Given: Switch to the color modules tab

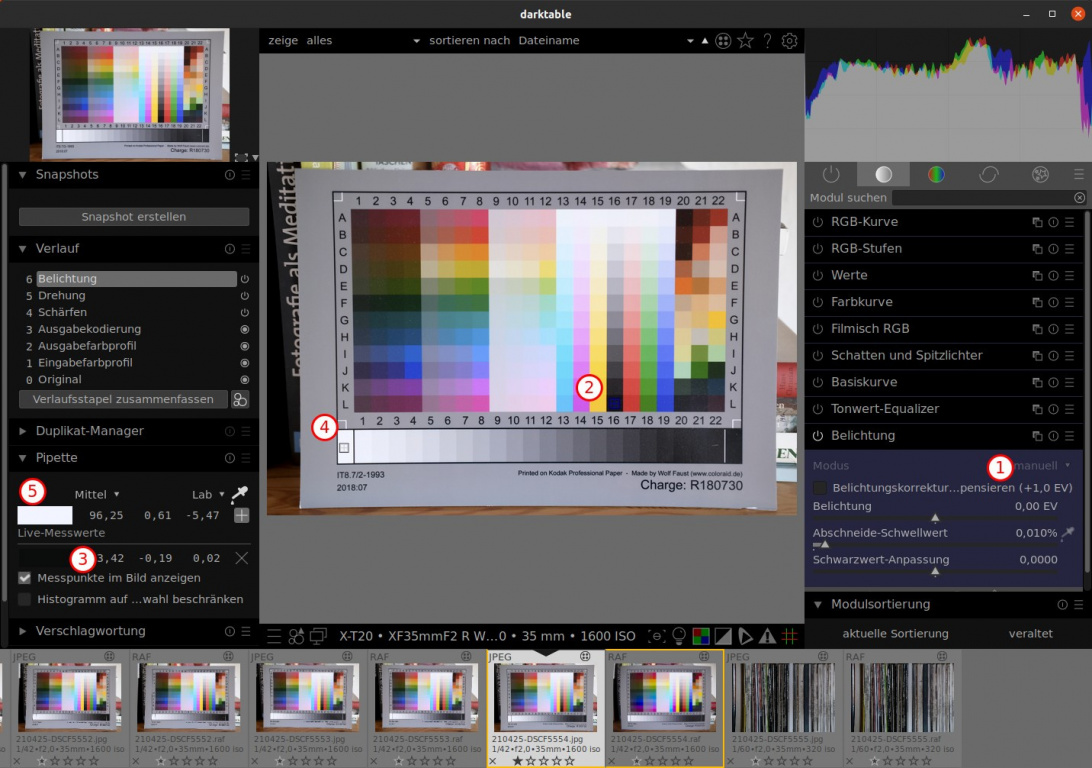Looking at the screenshot, I should 936,174.
